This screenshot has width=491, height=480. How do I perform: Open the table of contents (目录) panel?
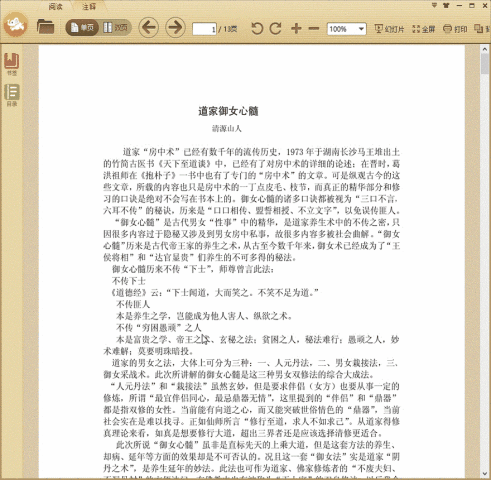point(12,95)
